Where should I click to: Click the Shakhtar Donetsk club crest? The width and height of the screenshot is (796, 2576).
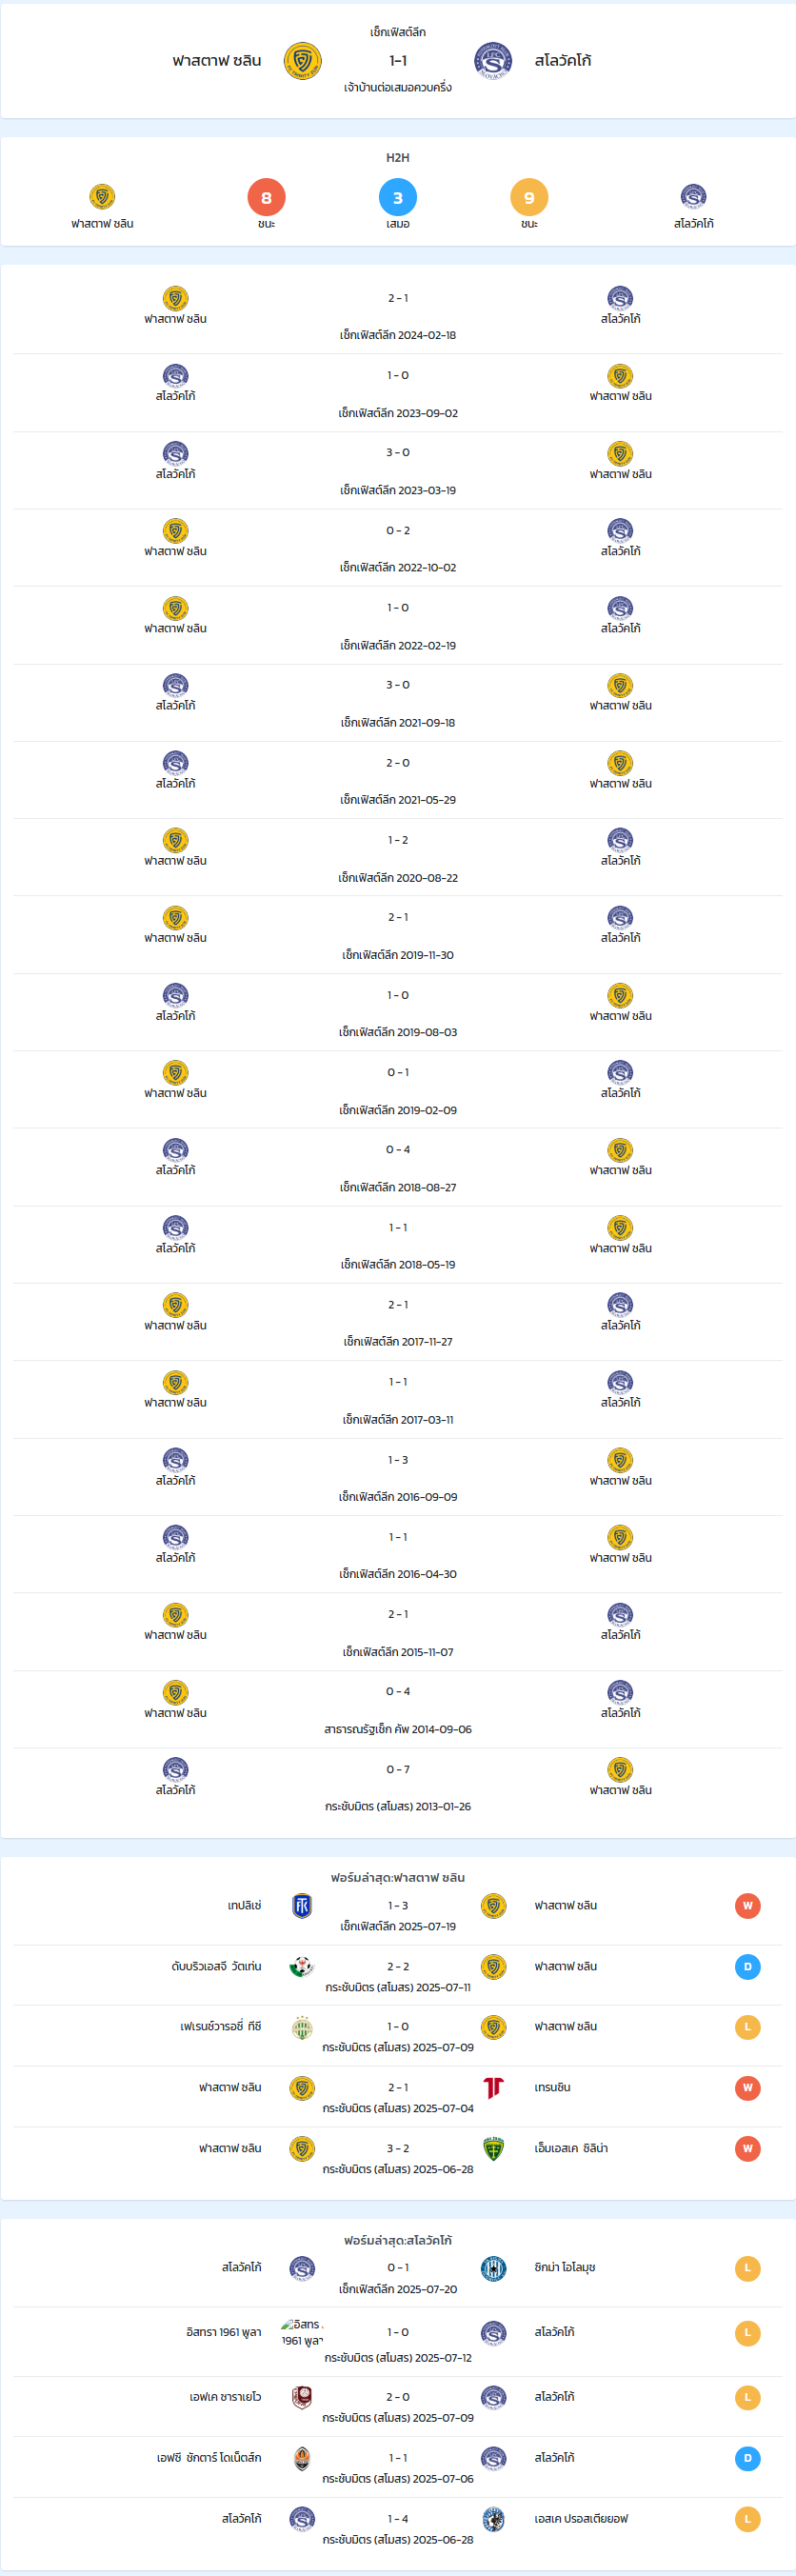click(302, 2459)
